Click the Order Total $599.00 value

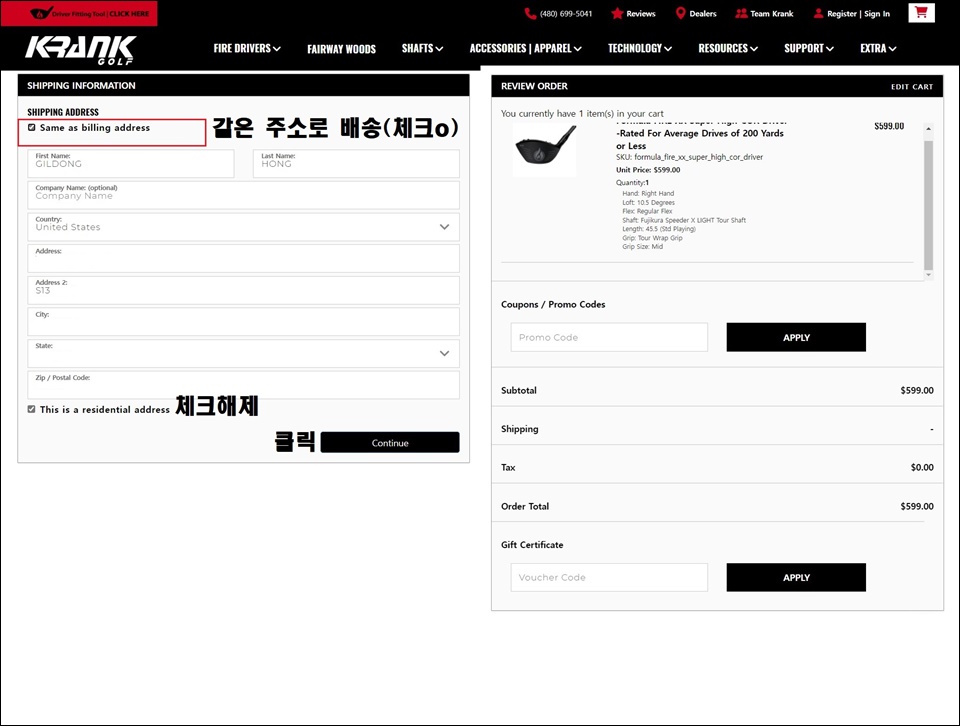917,506
